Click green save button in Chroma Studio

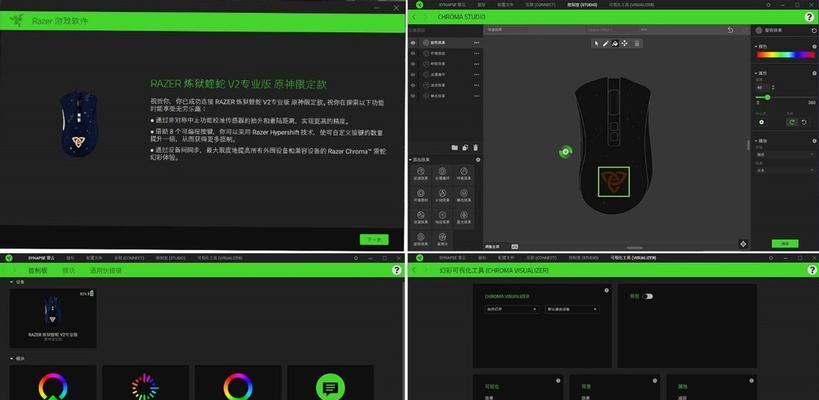[785, 243]
